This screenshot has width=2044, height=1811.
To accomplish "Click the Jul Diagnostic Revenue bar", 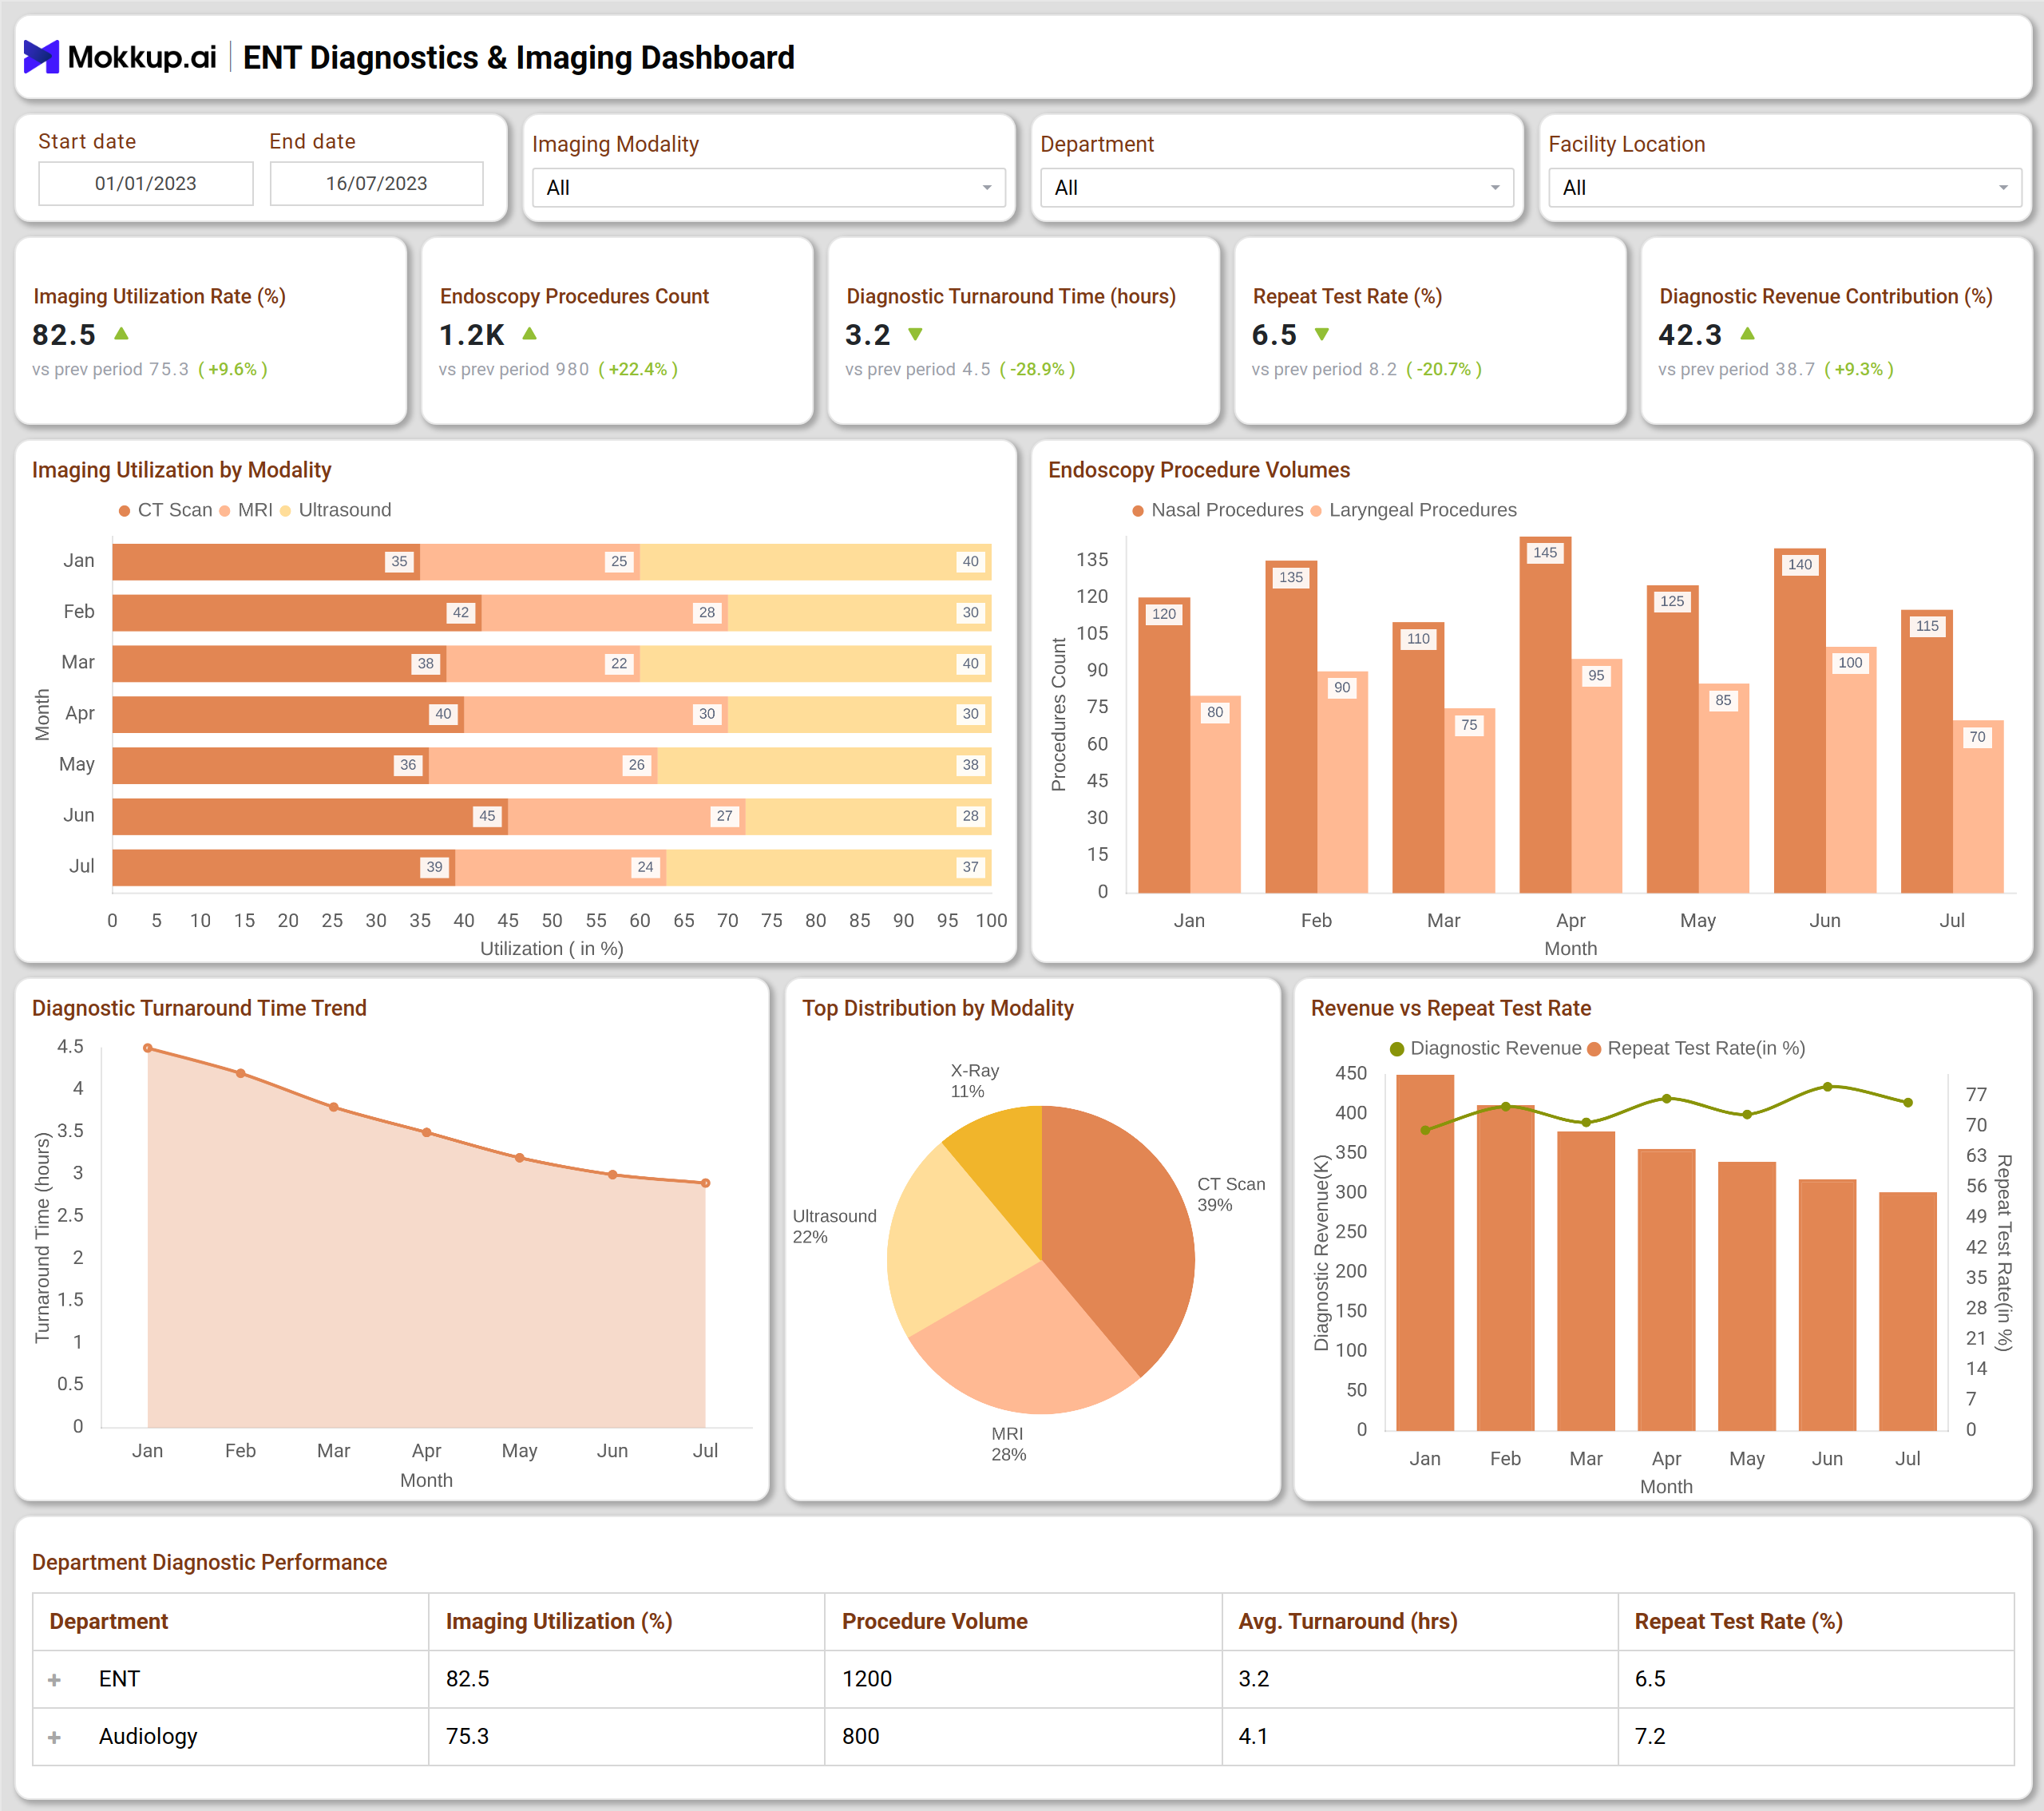I will point(1908,1311).
